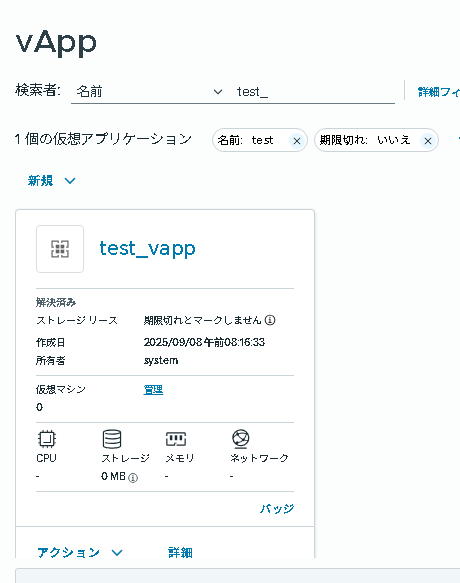Remove the 期限切れ: いいえ filter chip
The height and width of the screenshot is (583, 460).
tap(428, 141)
